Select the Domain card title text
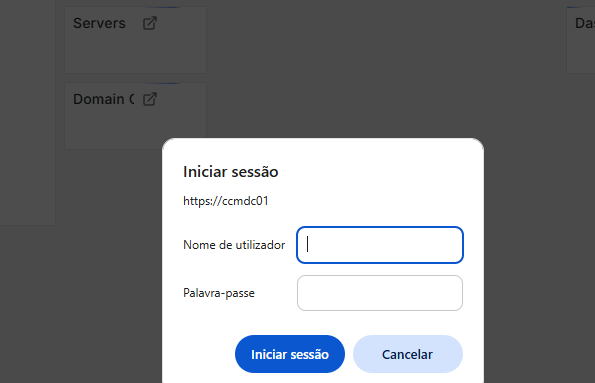Screen dimensions: 595x383 point(104,99)
